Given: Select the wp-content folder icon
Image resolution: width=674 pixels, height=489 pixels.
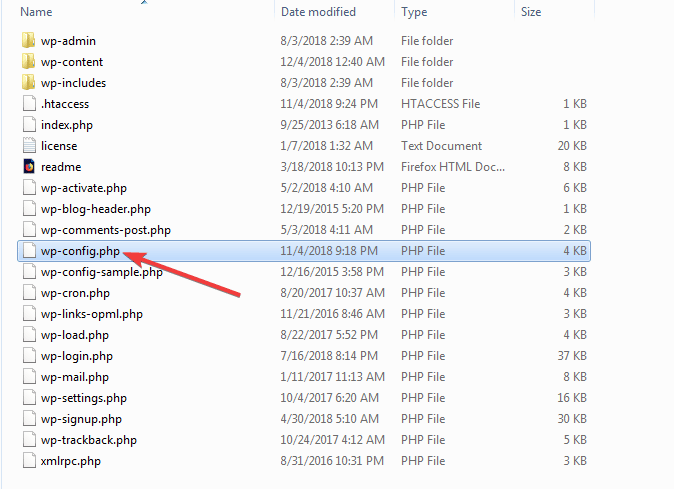Looking at the screenshot, I should click(x=29, y=62).
